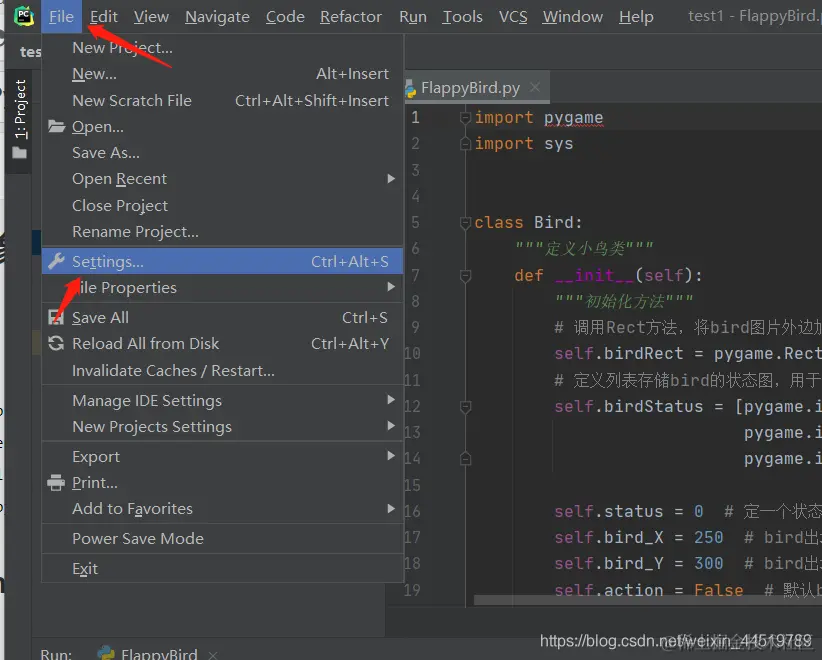Choose Open... in File menu

coord(222,126)
